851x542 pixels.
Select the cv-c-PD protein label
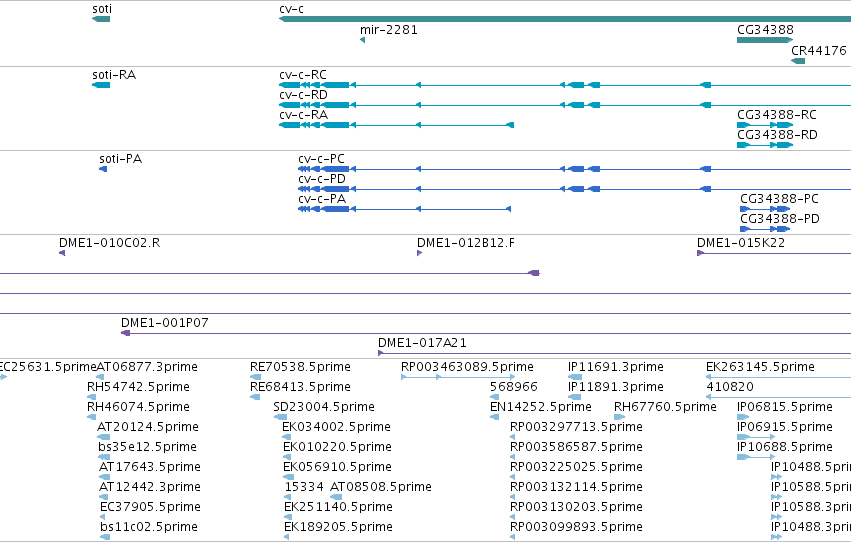(x=322, y=178)
